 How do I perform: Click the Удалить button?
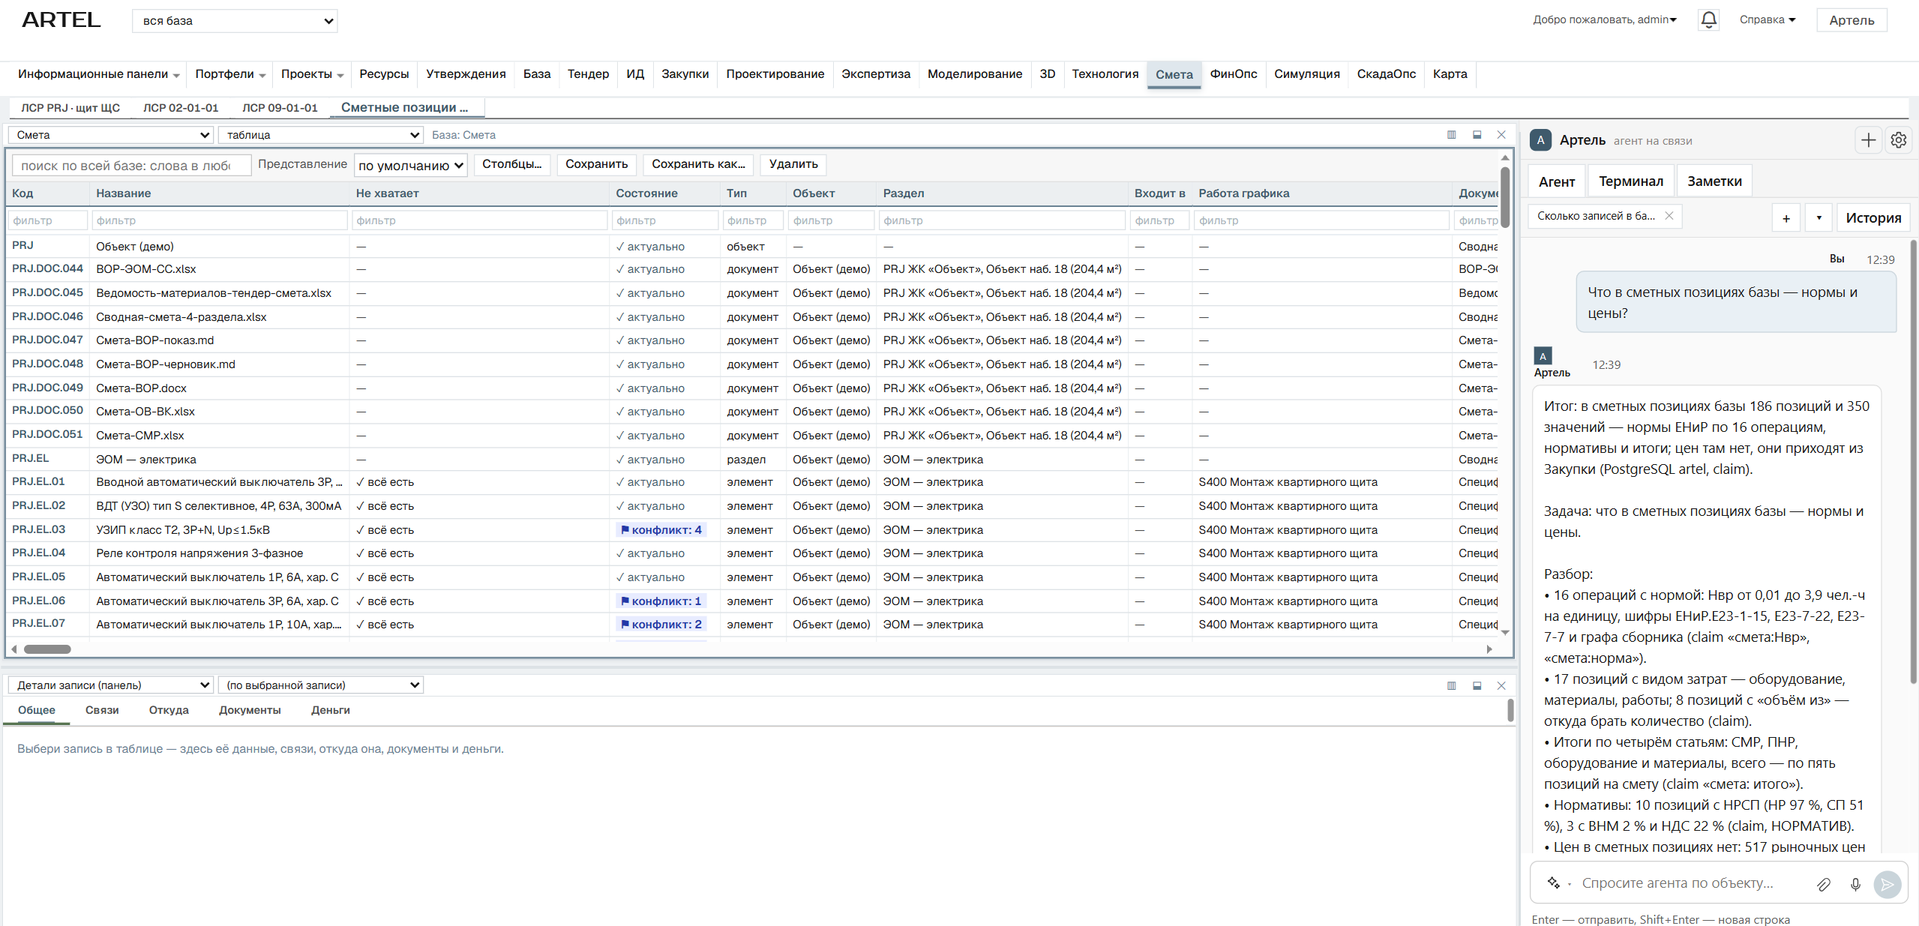793,164
